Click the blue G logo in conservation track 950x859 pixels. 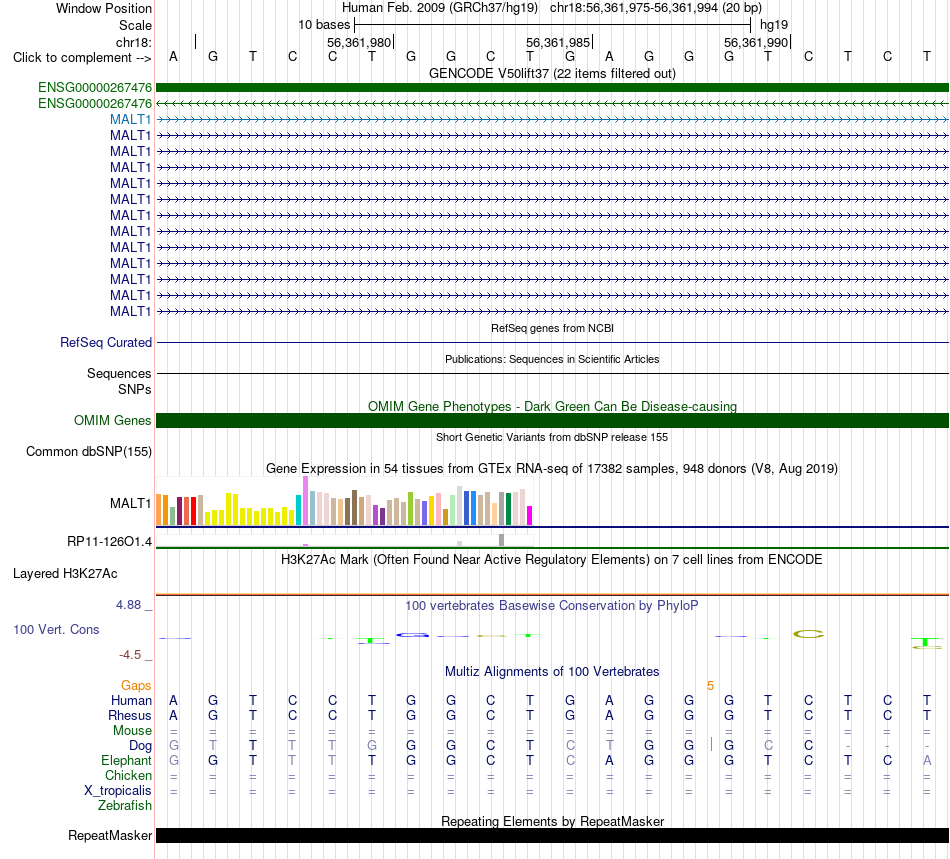413,635
